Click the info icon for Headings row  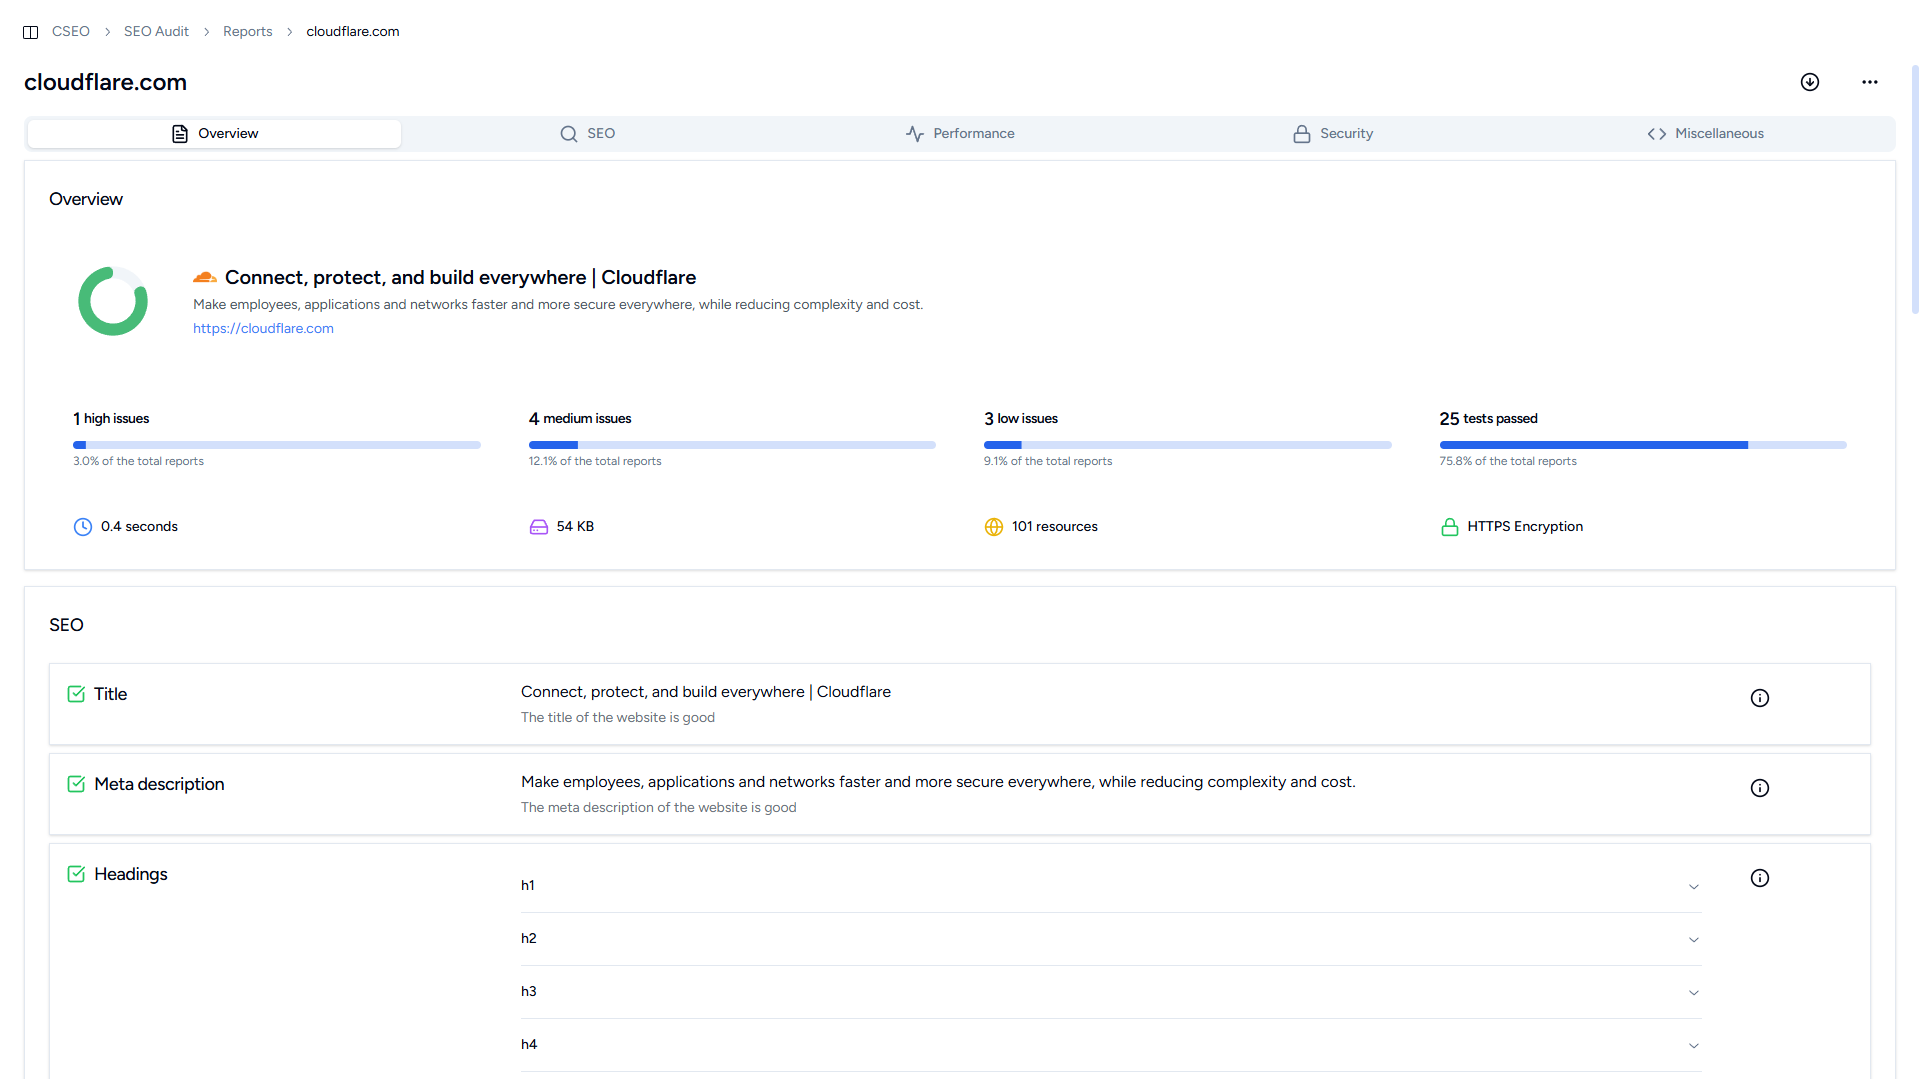tap(1759, 878)
